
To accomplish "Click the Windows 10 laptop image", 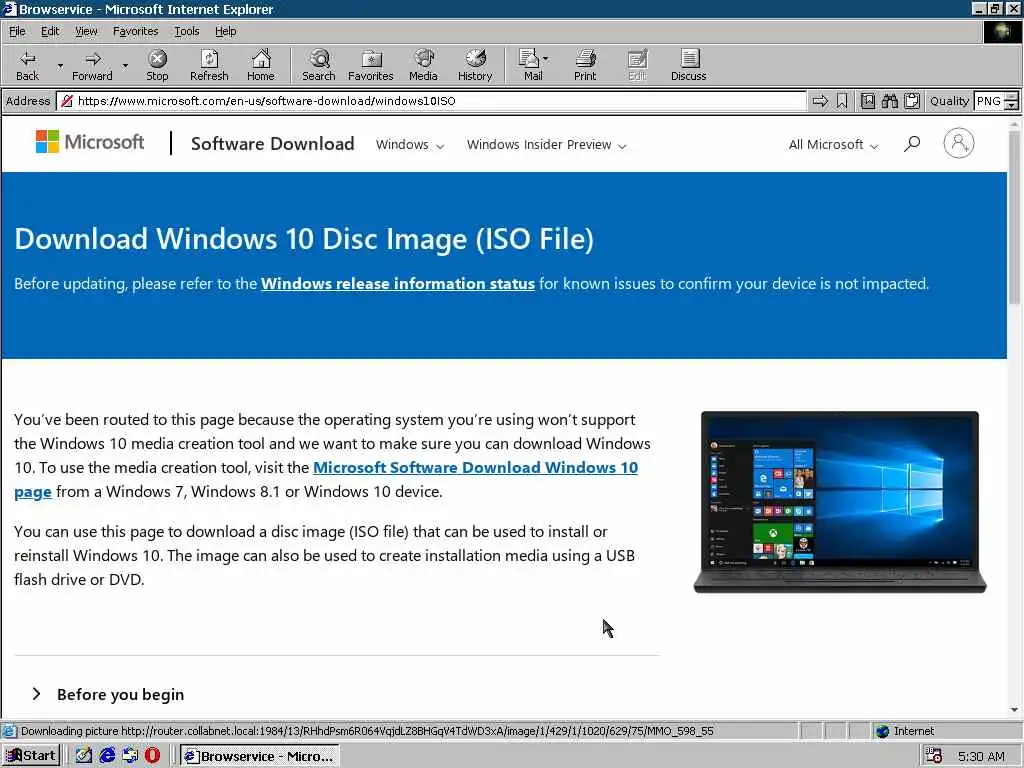I will [840, 502].
